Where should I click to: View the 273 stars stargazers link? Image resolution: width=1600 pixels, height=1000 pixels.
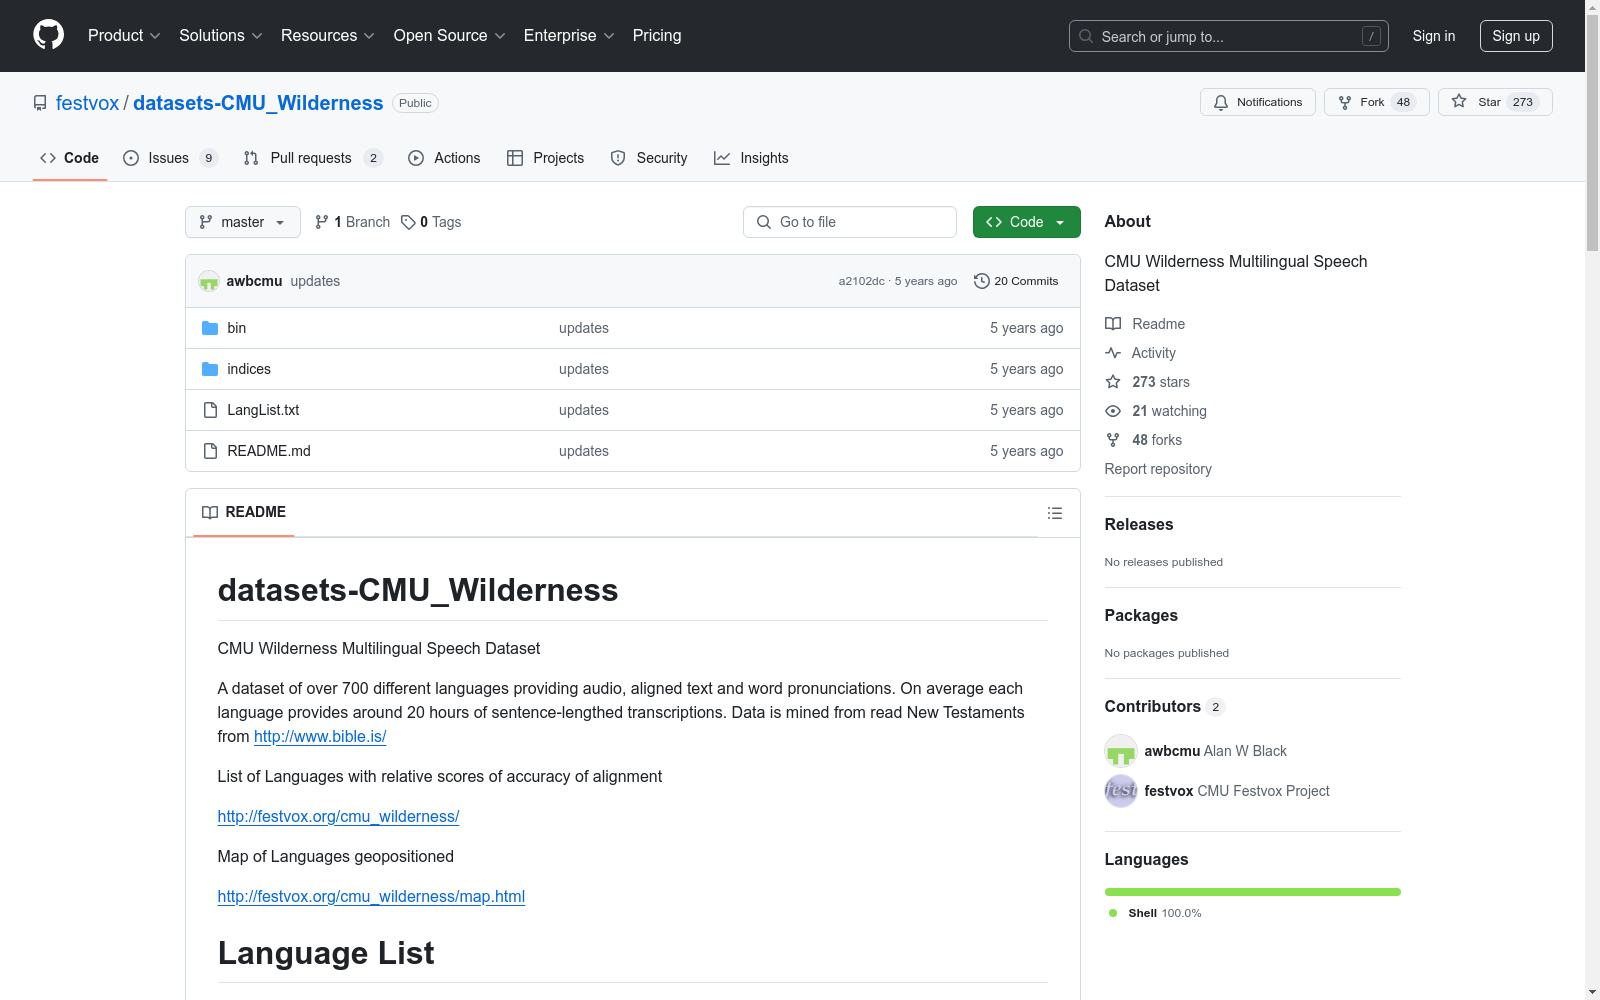point(1148,382)
